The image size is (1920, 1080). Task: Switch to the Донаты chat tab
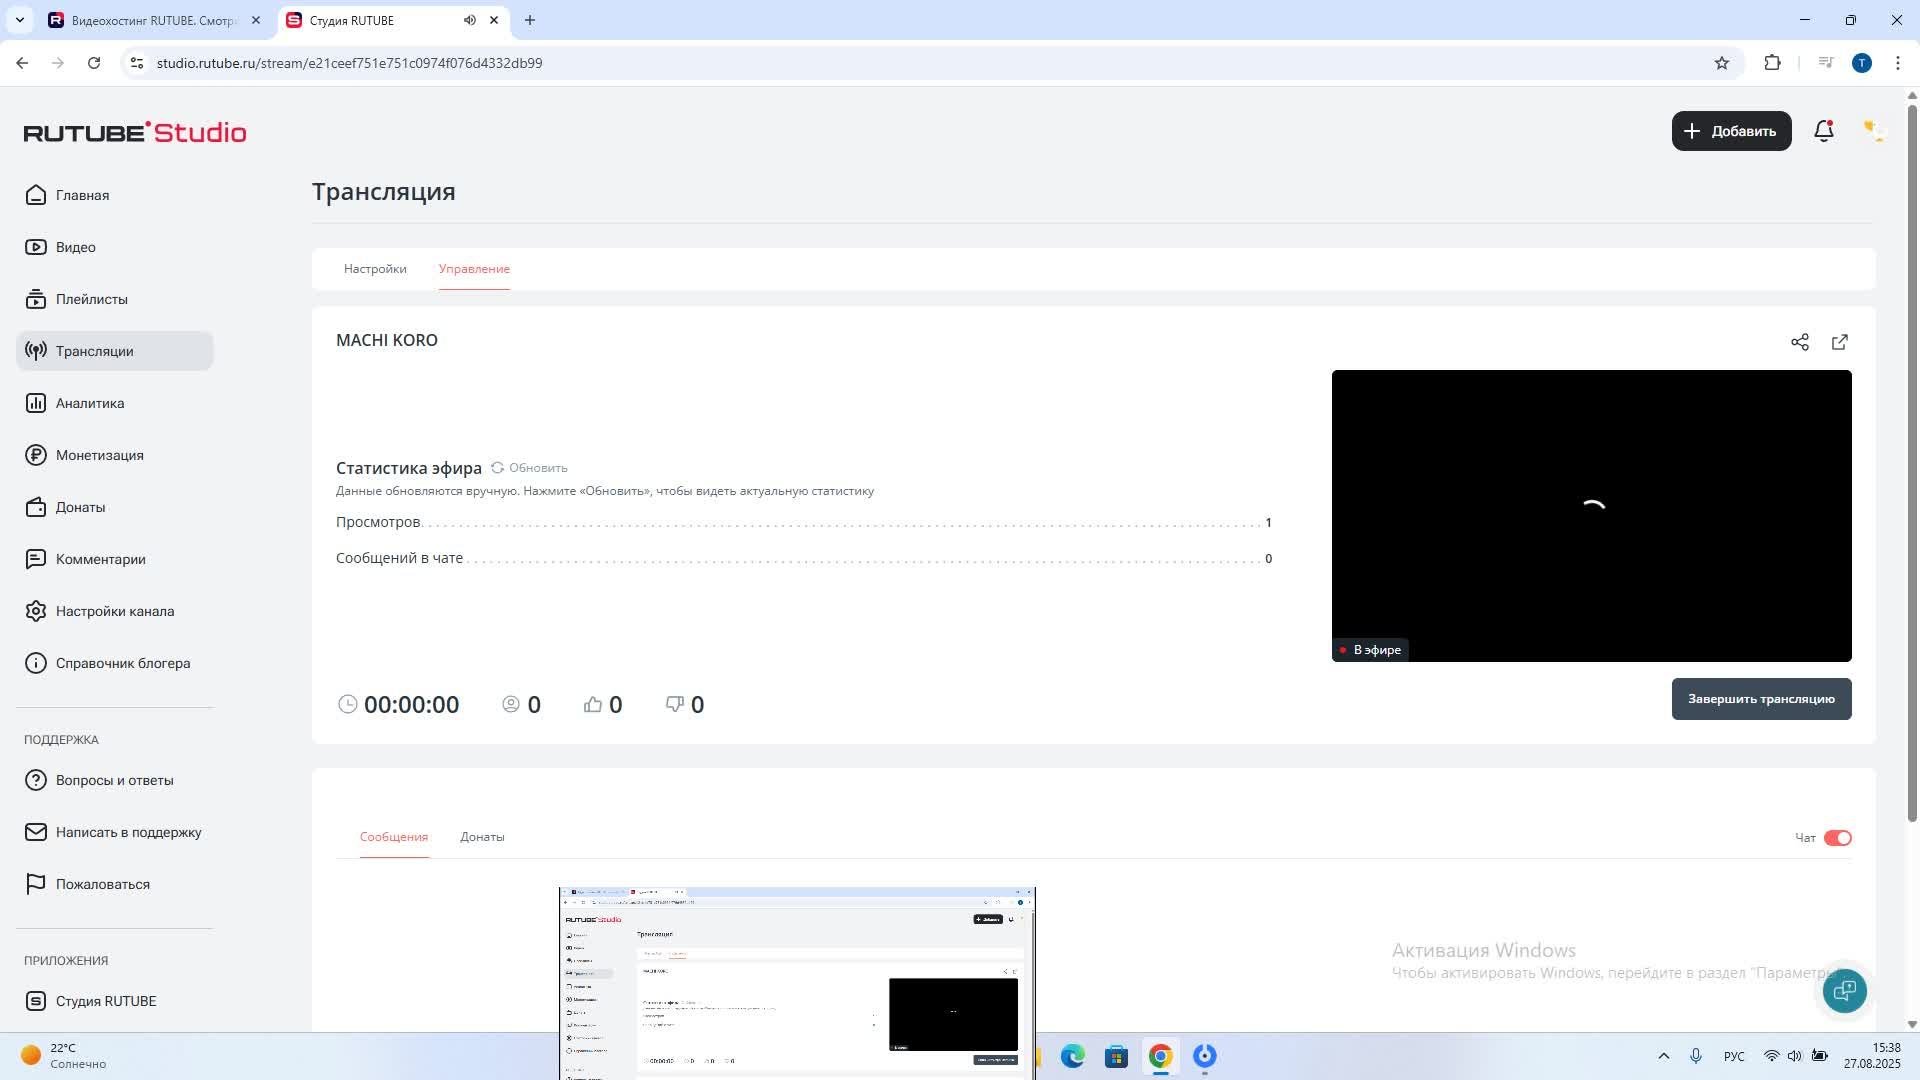pyautogui.click(x=482, y=837)
